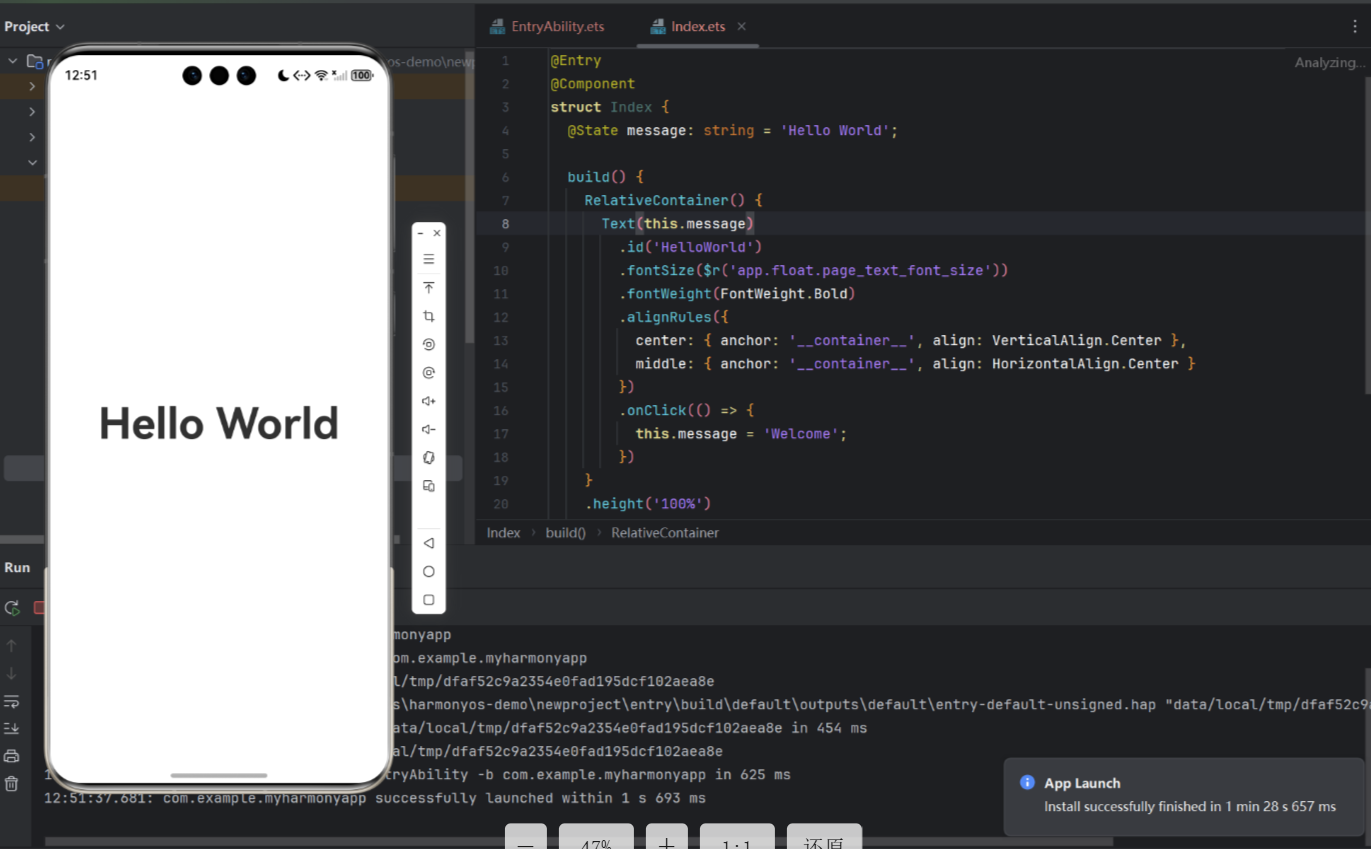The image size is (1371, 849).
Task: Tap the emulator Back triangle button
Action: click(x=429, y=543)
